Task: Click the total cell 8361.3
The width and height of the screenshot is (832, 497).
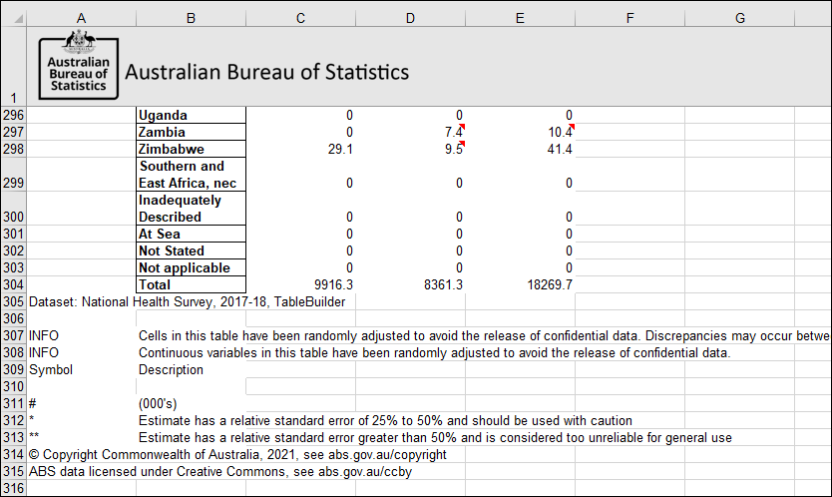Action: pos(410,285)
